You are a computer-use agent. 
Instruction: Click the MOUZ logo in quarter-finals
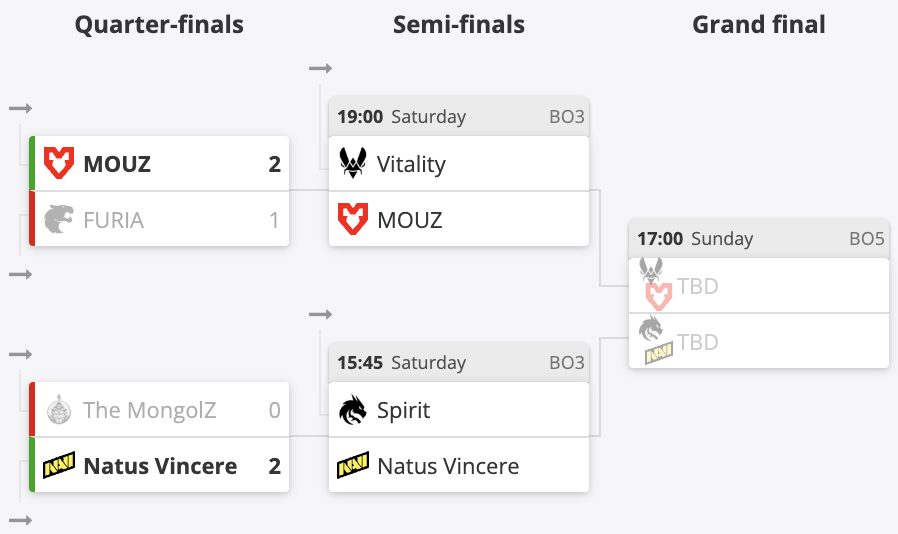coord(59,163)
